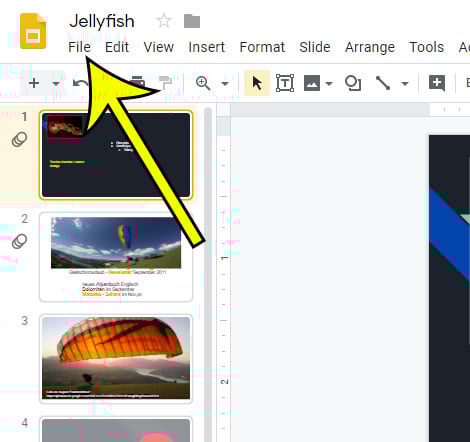The width and height of the screenshot is (470, 442).
Task: Open the move-to-folder icon
Action: (x=192, y=21)
